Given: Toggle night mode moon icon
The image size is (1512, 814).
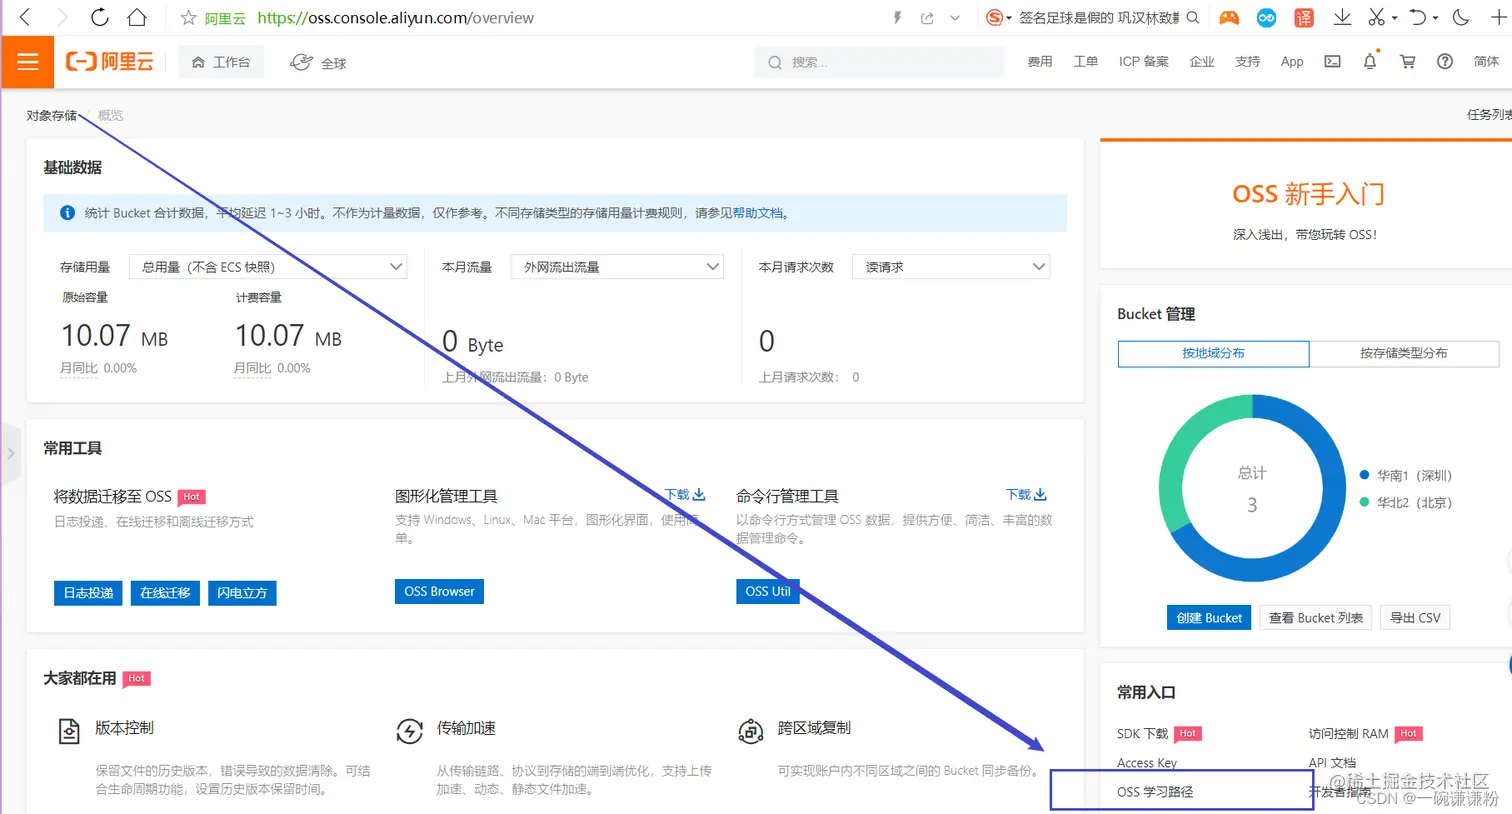Looking at the screenshot, I should [x=1461, y=18].
